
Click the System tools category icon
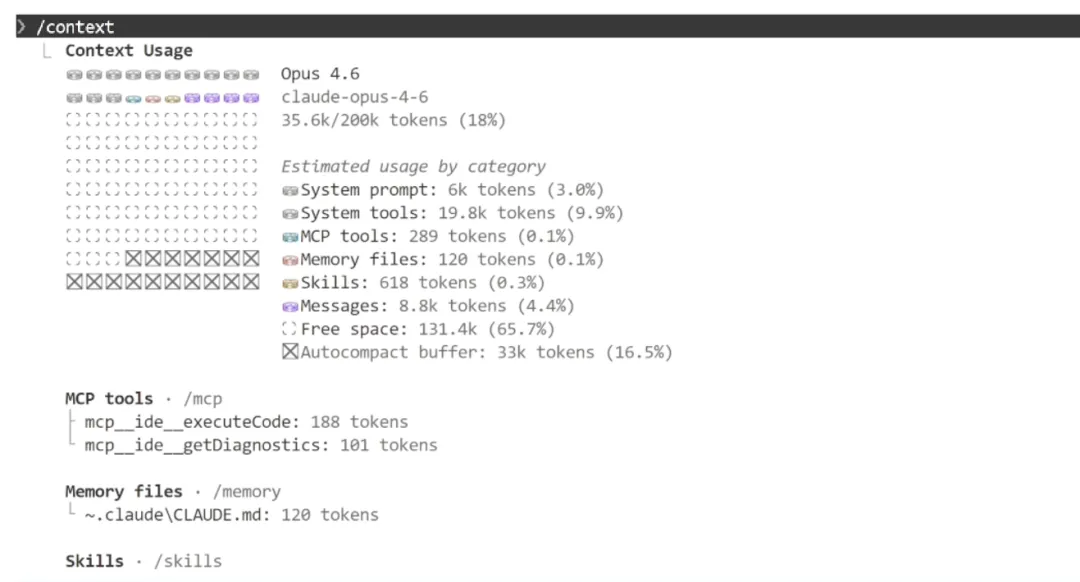(x=290, y=214)
